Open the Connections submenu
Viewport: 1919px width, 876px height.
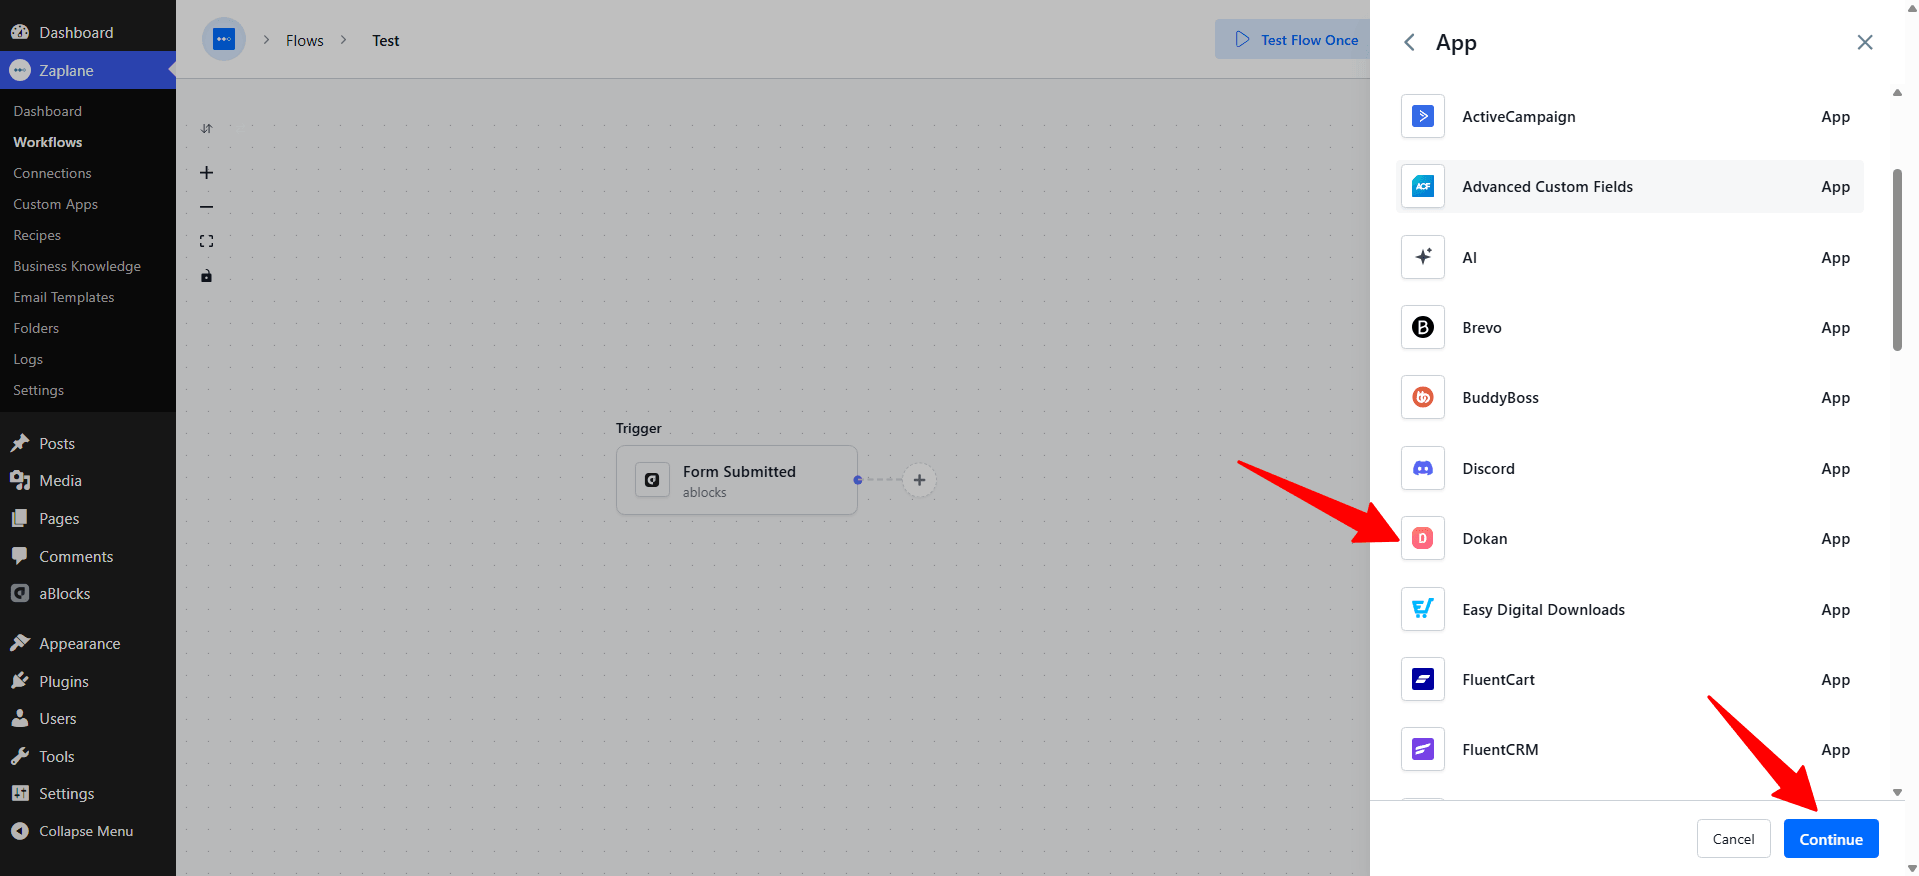[x=52, y=173]
